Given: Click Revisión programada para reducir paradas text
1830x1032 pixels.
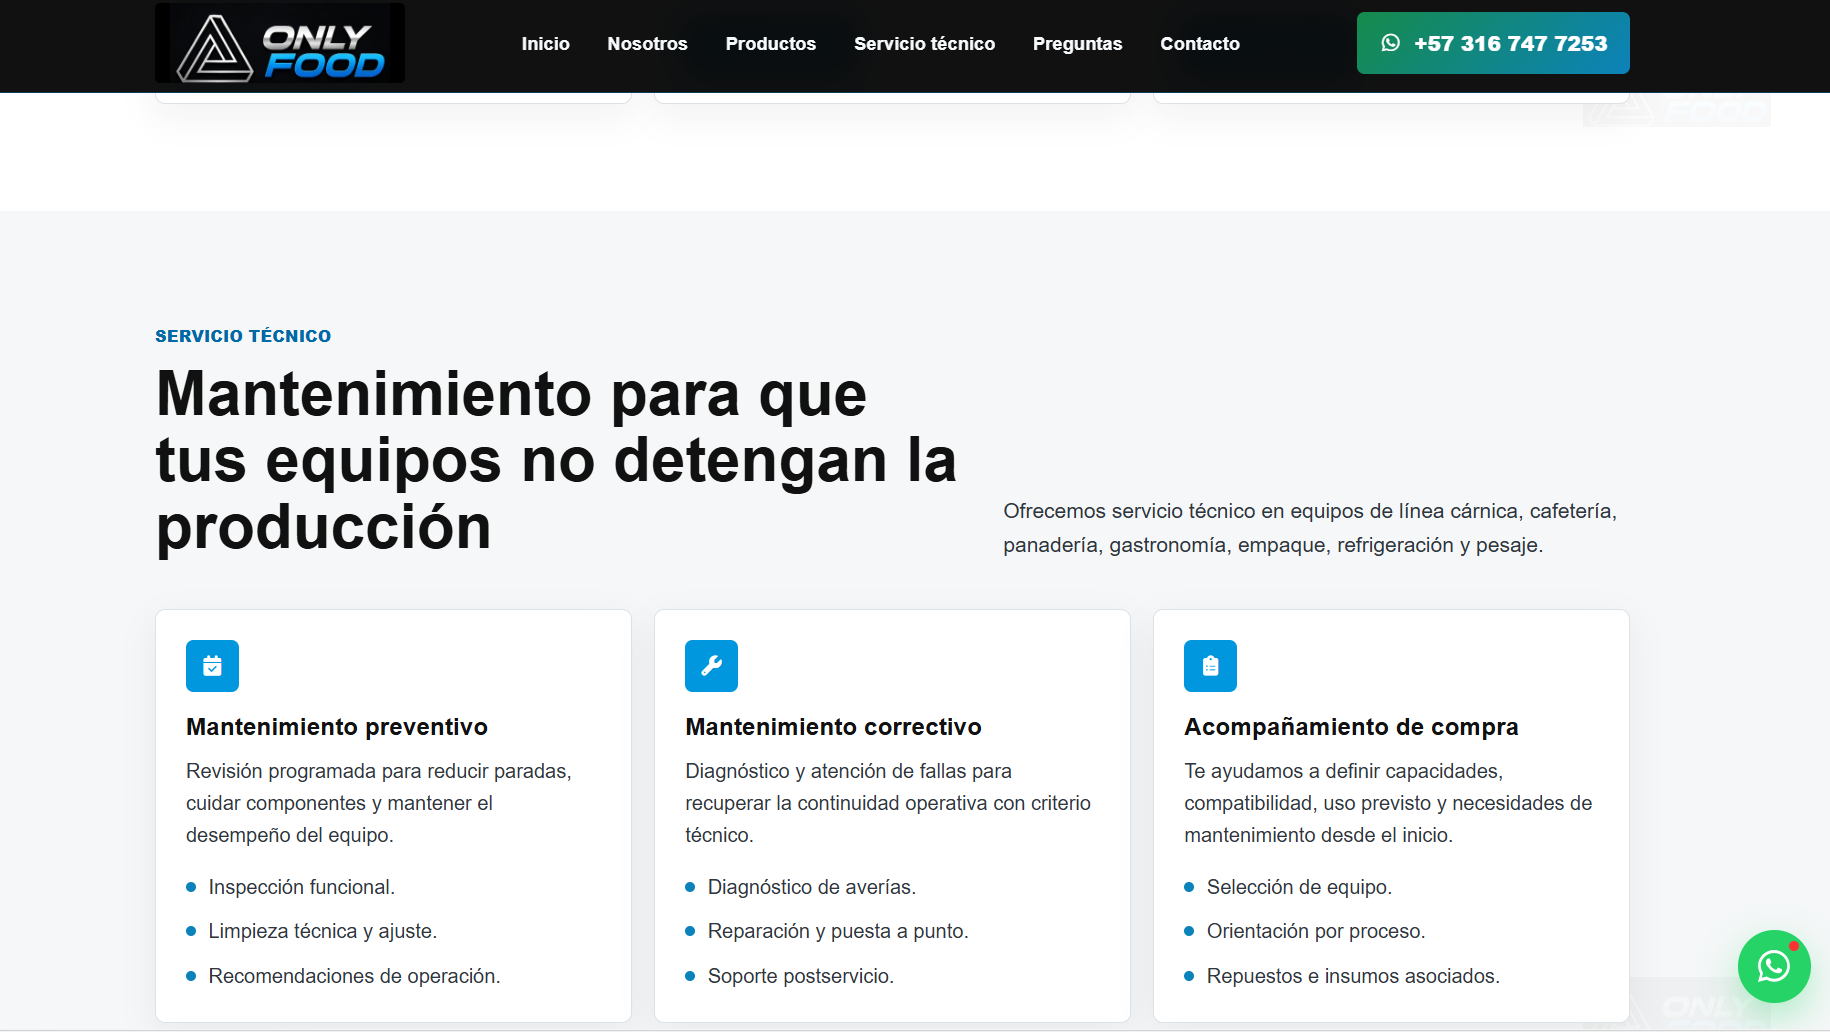Looking at the screenshot, I should [379, 803].
